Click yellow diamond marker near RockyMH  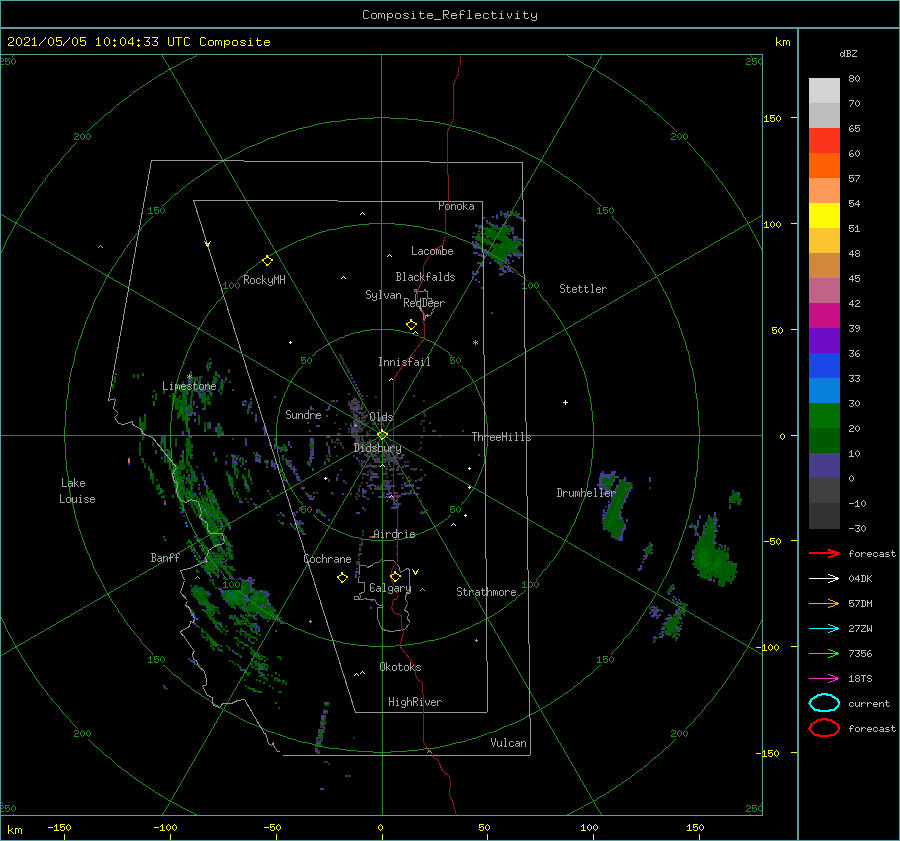point(267,261)
